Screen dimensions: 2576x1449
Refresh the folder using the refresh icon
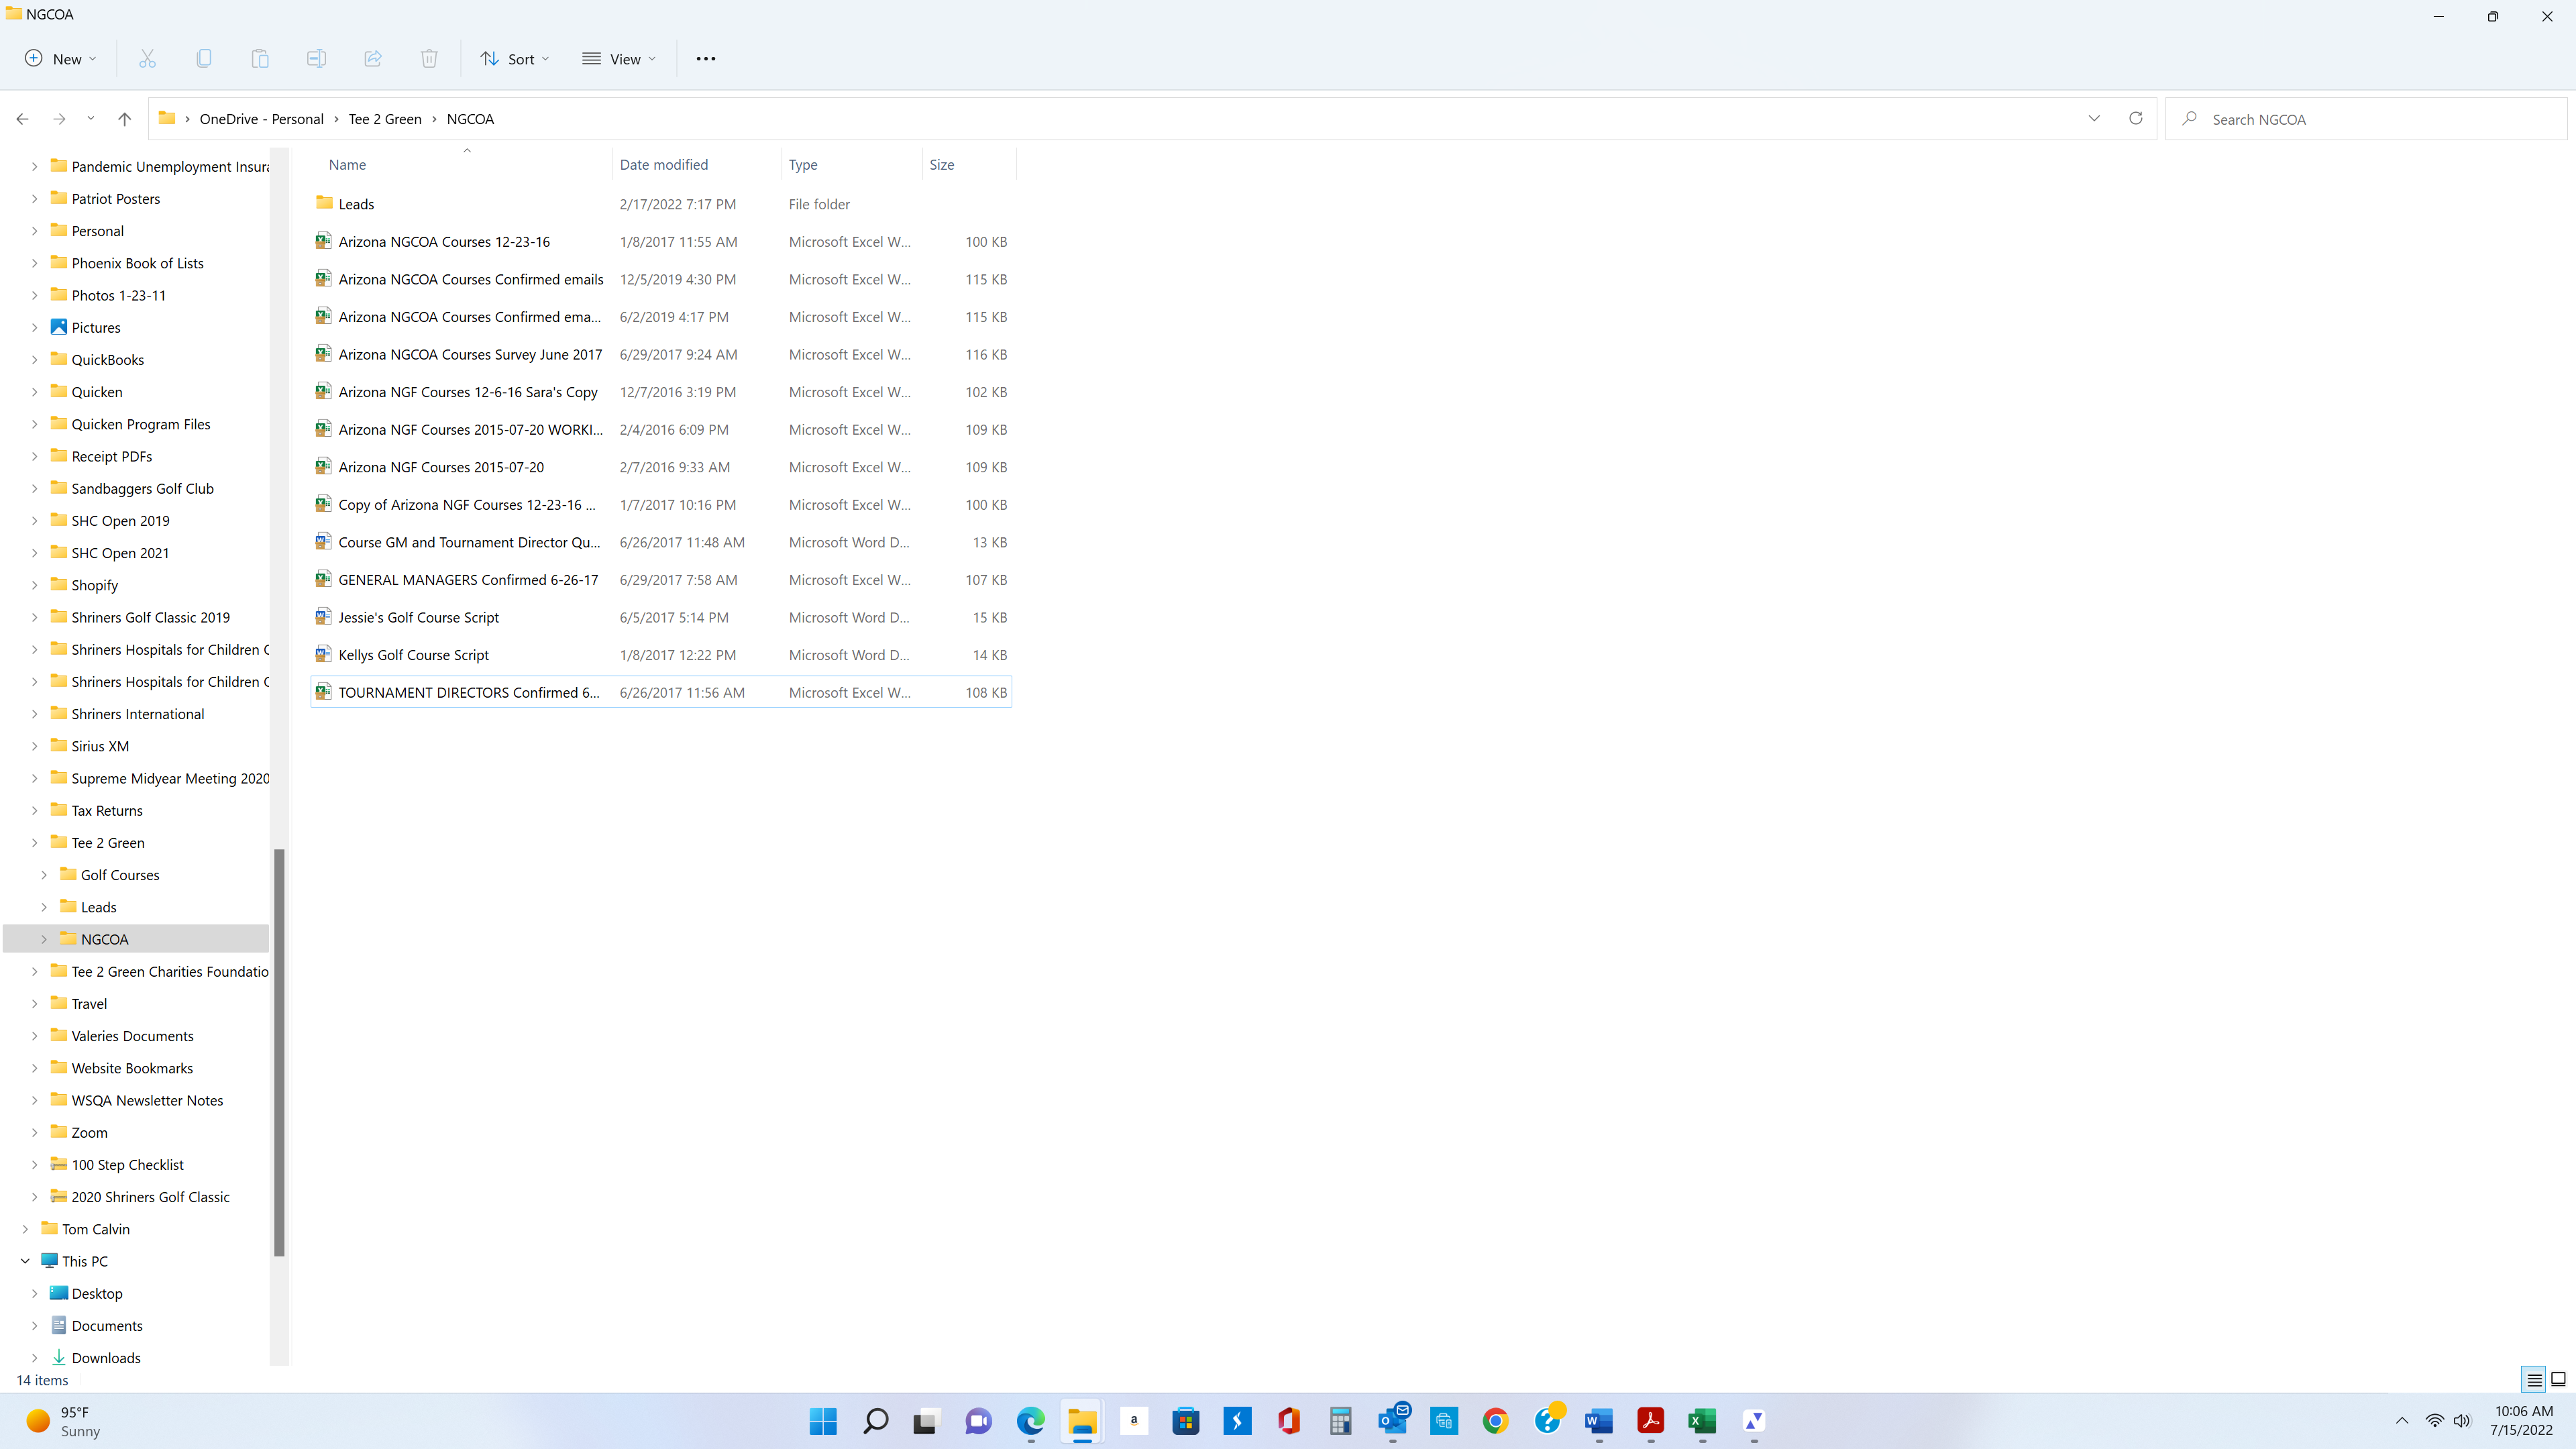click(x=2136, y=118)
